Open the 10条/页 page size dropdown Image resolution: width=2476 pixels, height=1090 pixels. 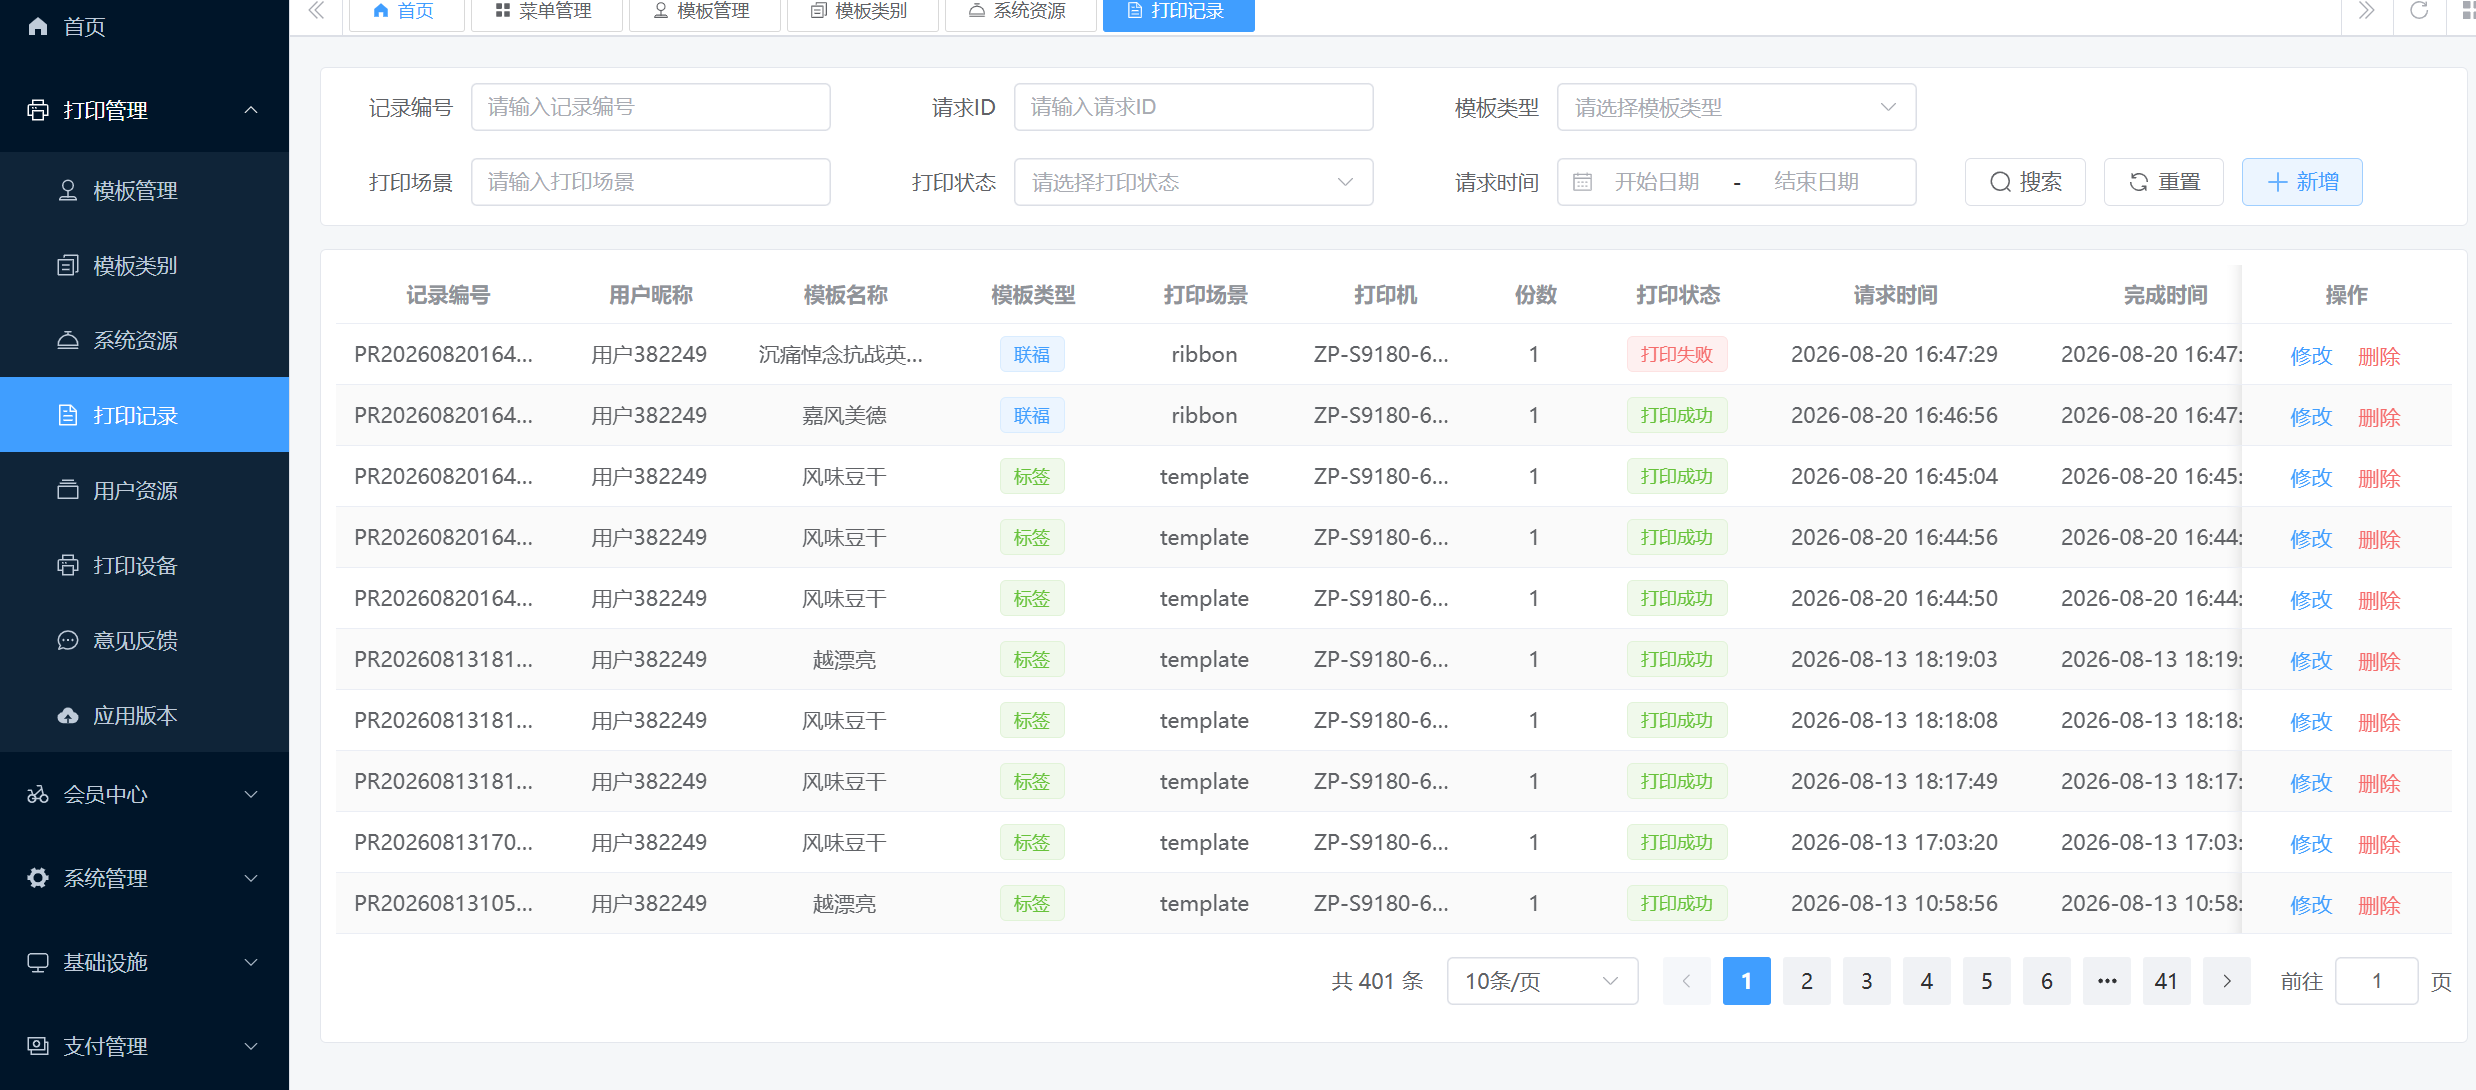[x=1542, y=981]
